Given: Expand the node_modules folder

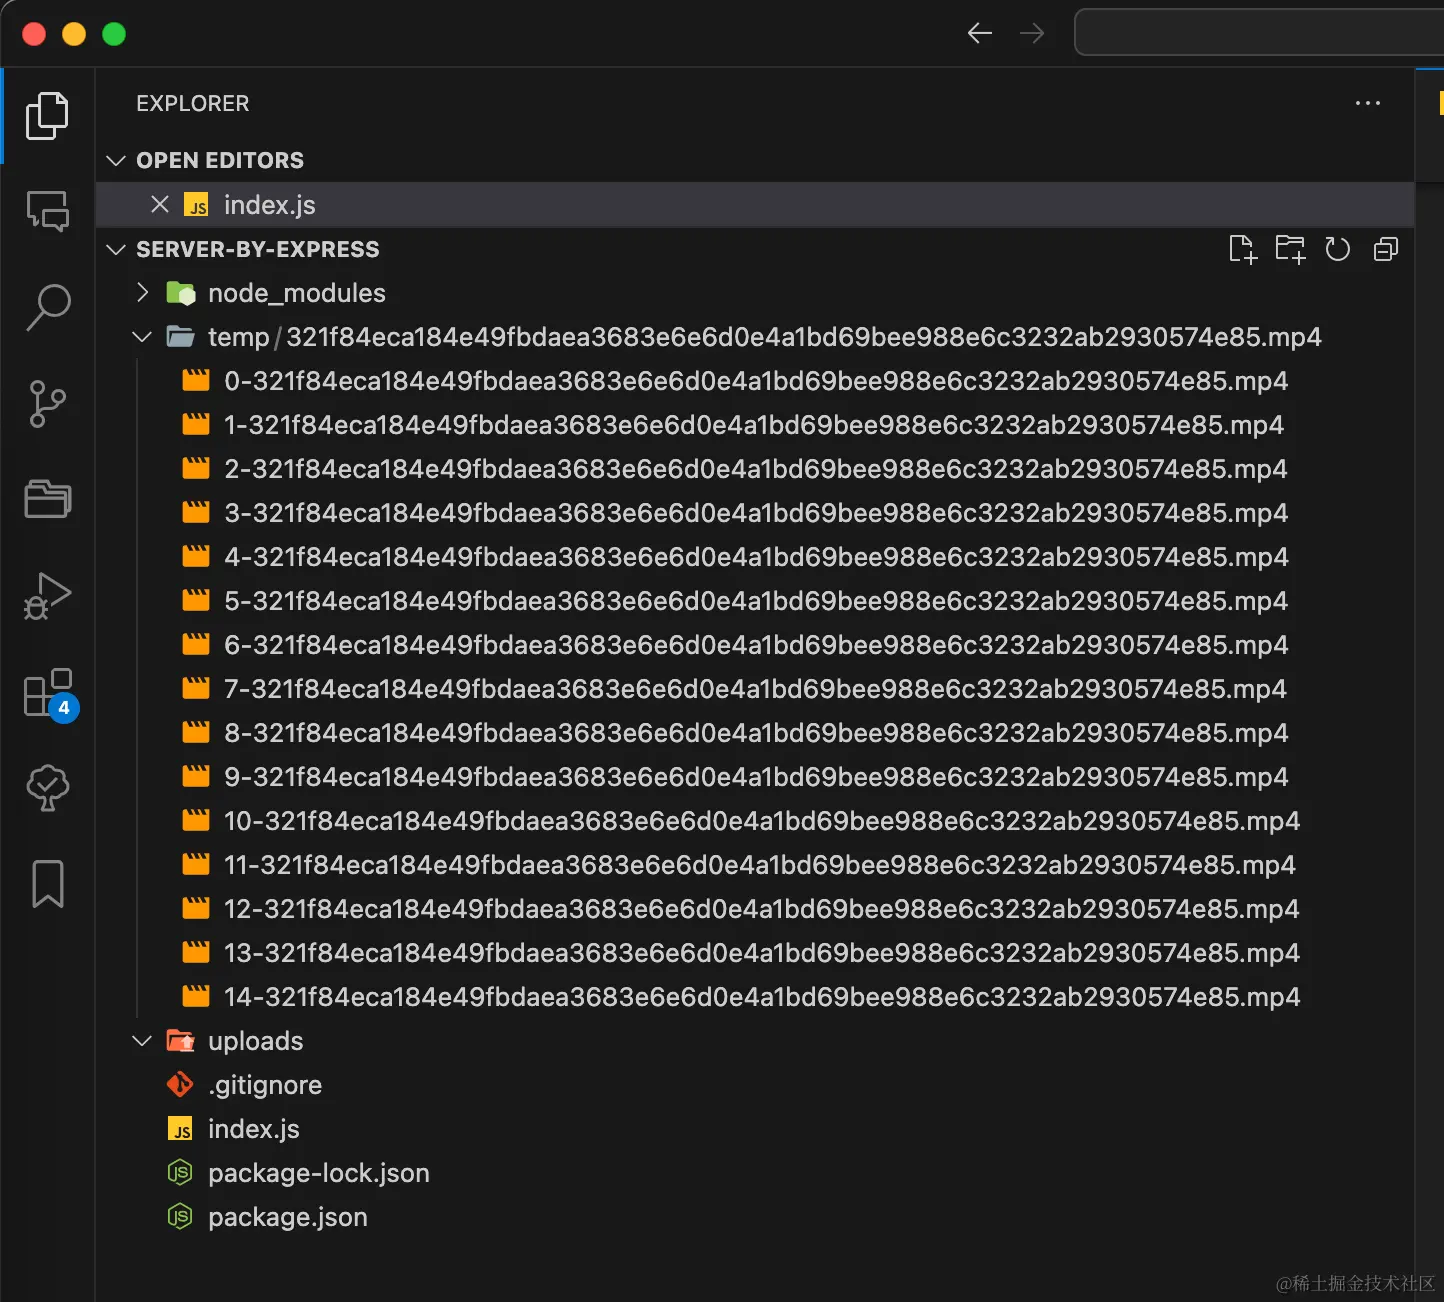Looking at the screenshot, I should pyautogui.click(x=142, y=292).
